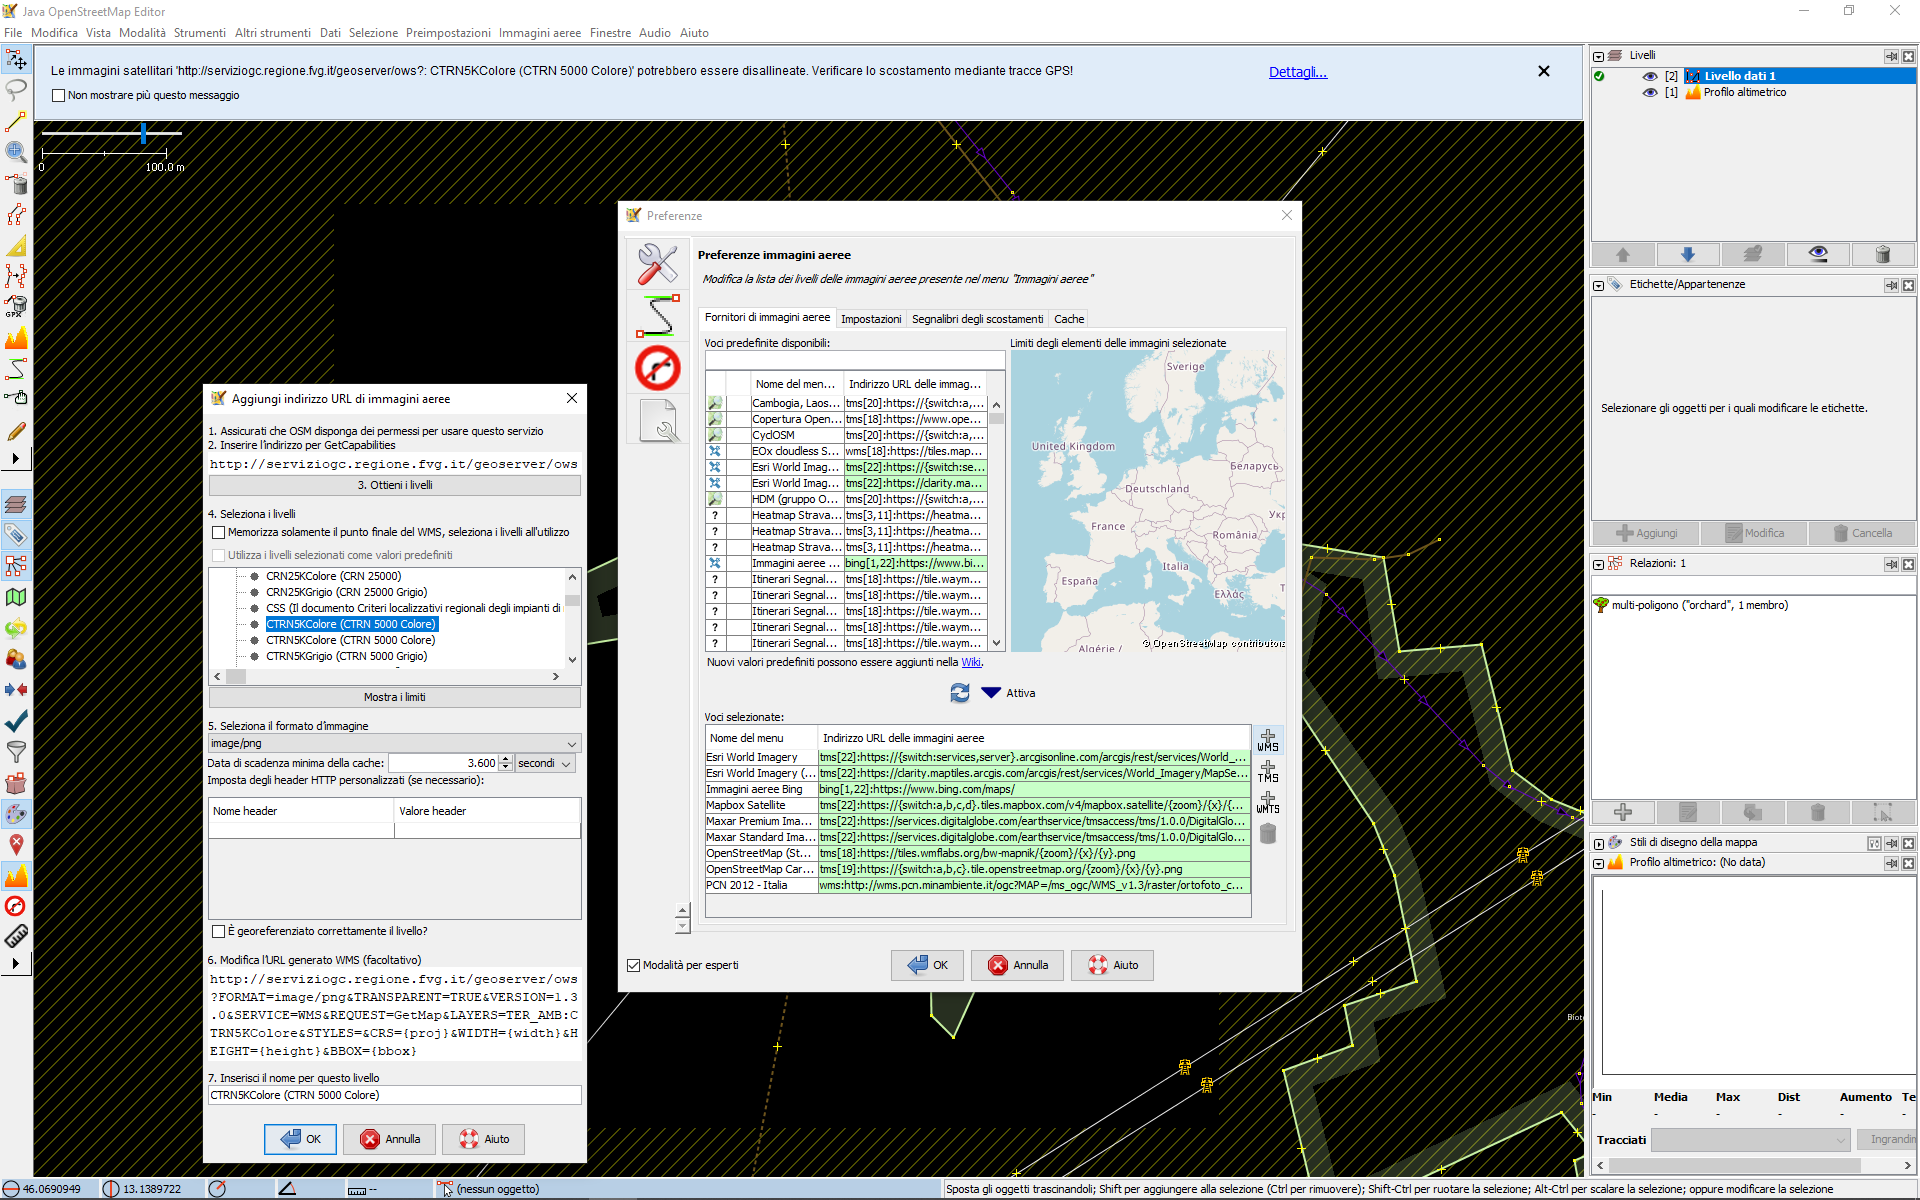The height and width of the screenshot is (1200, 1920).
Task: Adjust the map zoom slider handle
Action: pyautogui.click(x=144, y=133)
